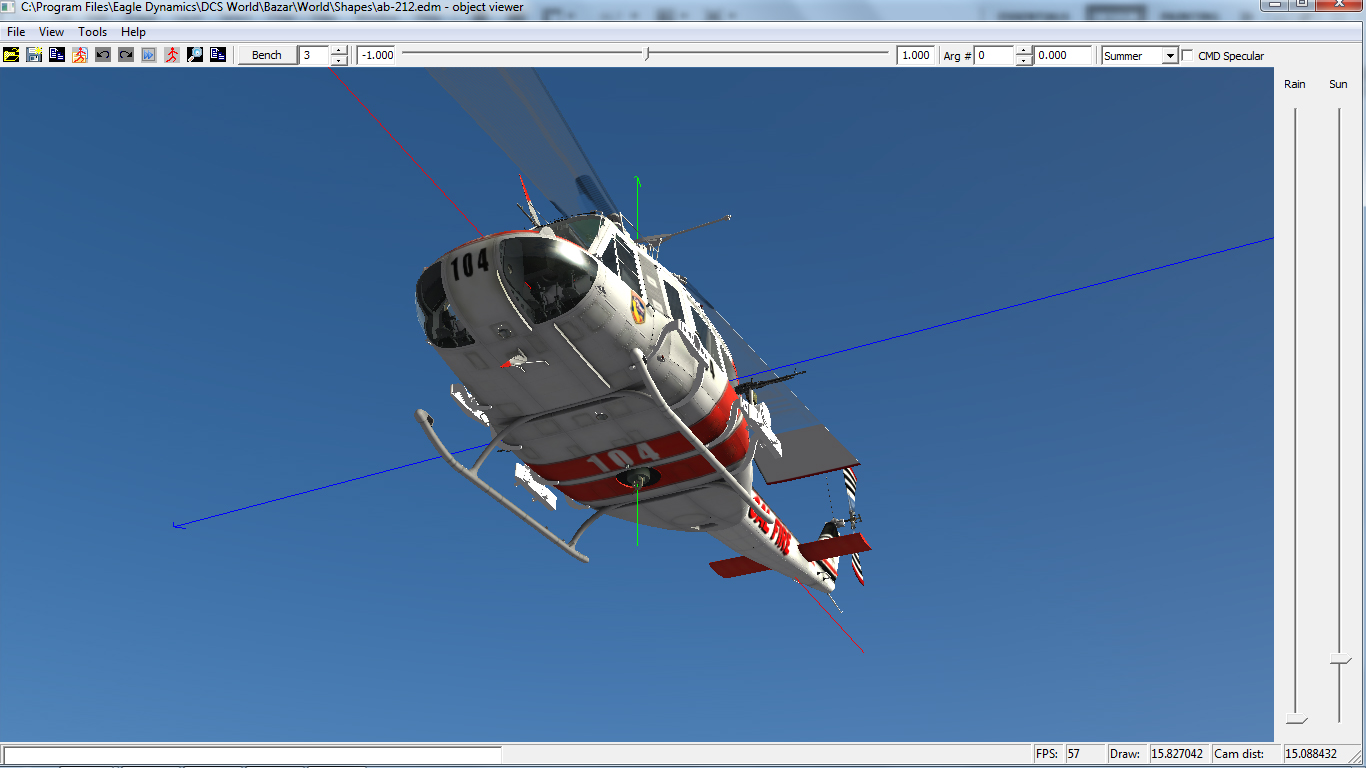The width and height of the screenshot is (1366, 768).
Task: Click the magnifying glass icon
Action: (195, 55)
